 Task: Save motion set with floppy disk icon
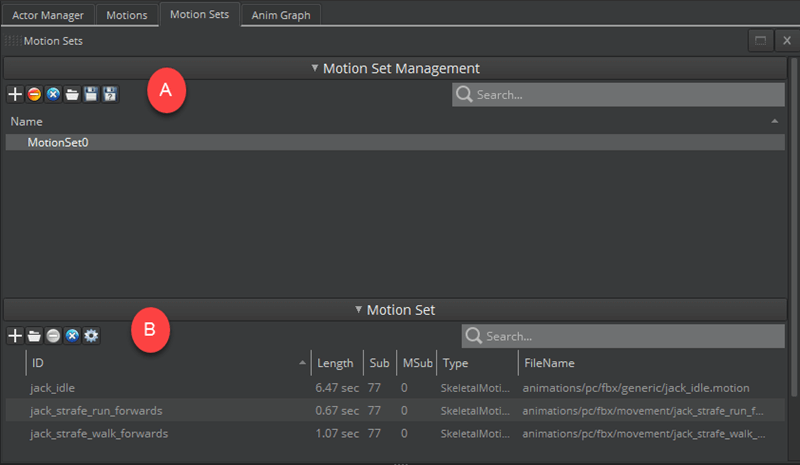tap(91, 94)
